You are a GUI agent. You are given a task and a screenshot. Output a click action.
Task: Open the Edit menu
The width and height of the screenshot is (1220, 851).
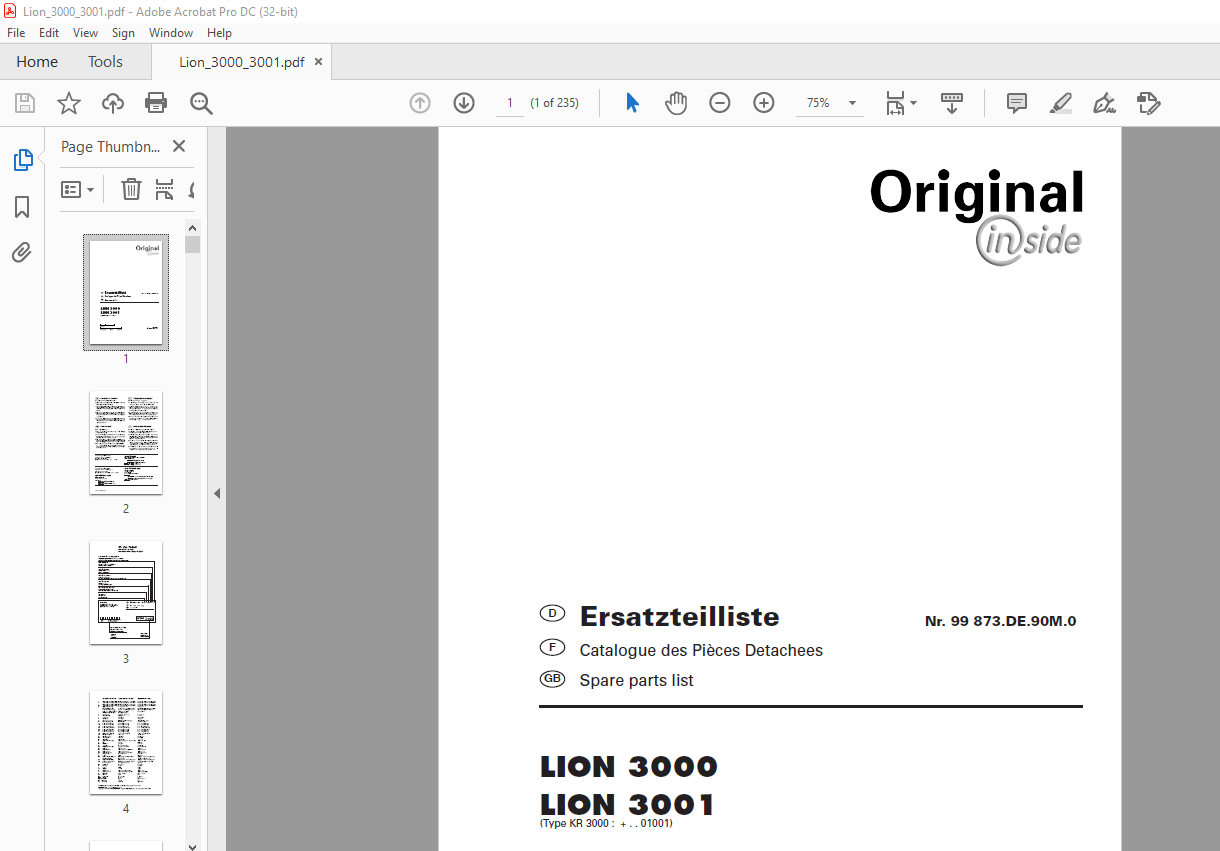[49, 33]
